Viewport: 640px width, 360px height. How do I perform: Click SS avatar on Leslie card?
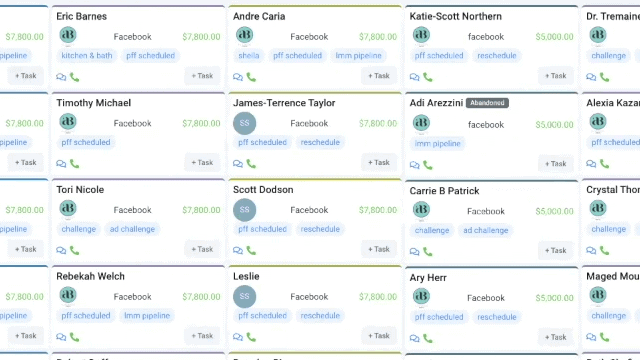[x=244, y=296]
